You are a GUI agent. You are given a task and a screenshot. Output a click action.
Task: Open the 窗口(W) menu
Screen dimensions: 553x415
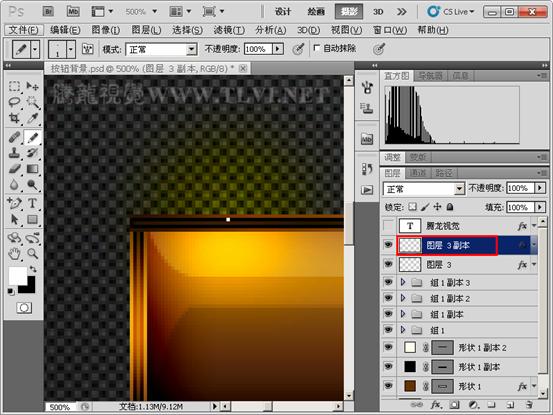390,30
